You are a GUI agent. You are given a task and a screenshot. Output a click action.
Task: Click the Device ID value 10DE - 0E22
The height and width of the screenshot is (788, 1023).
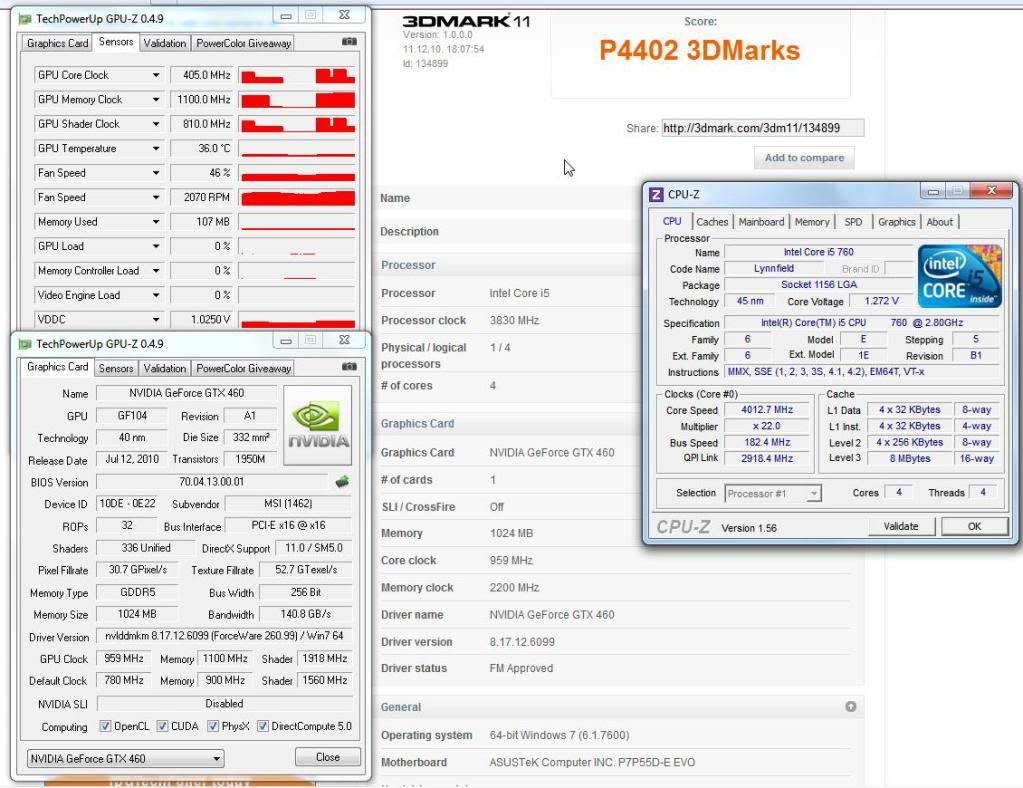pyautogui.click(x=127, y=504)
